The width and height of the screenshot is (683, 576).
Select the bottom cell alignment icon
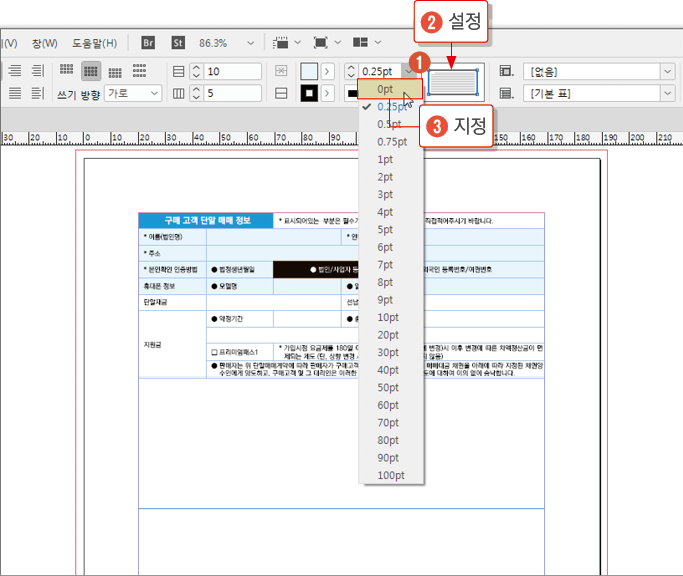115,72
